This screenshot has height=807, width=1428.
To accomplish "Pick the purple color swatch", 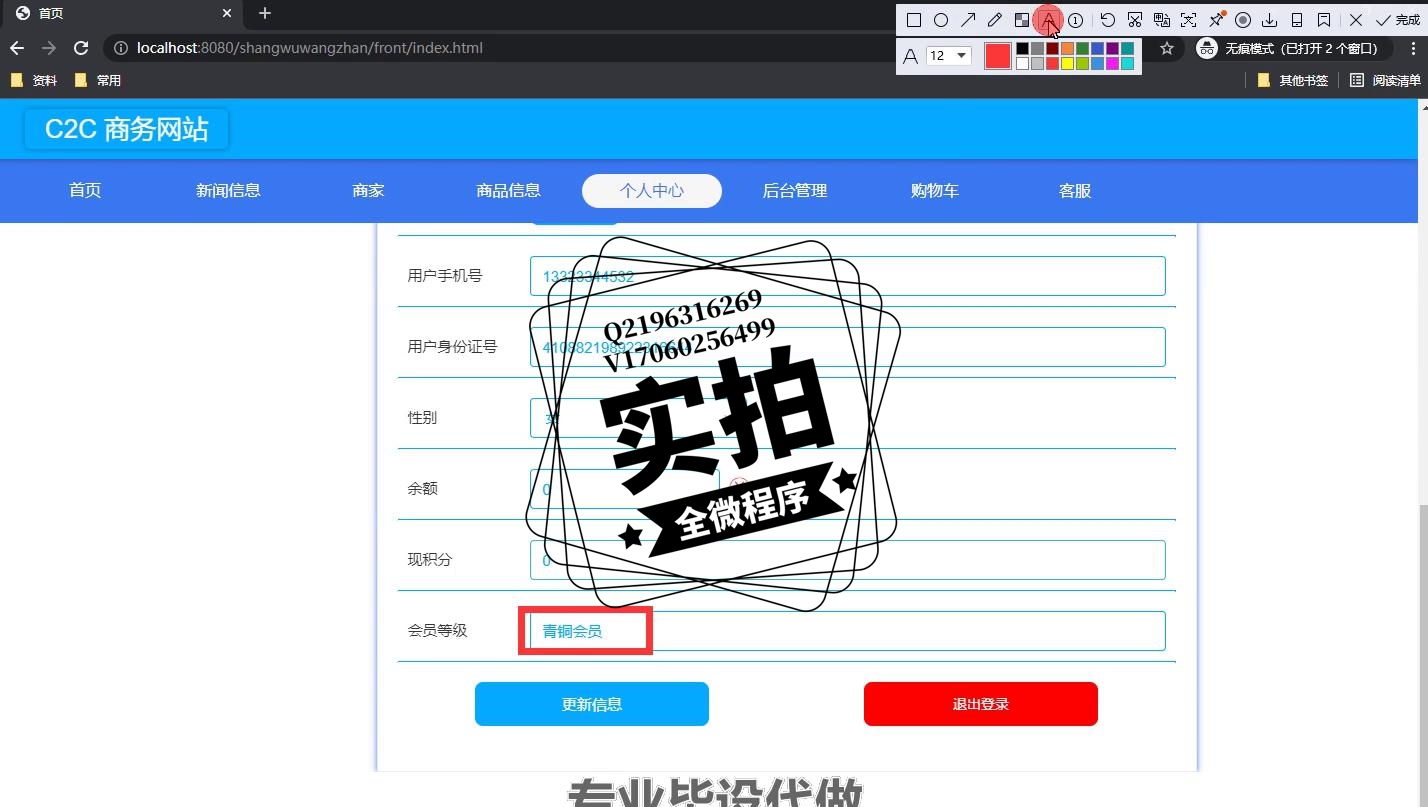I will click(x=1112, y=48).
